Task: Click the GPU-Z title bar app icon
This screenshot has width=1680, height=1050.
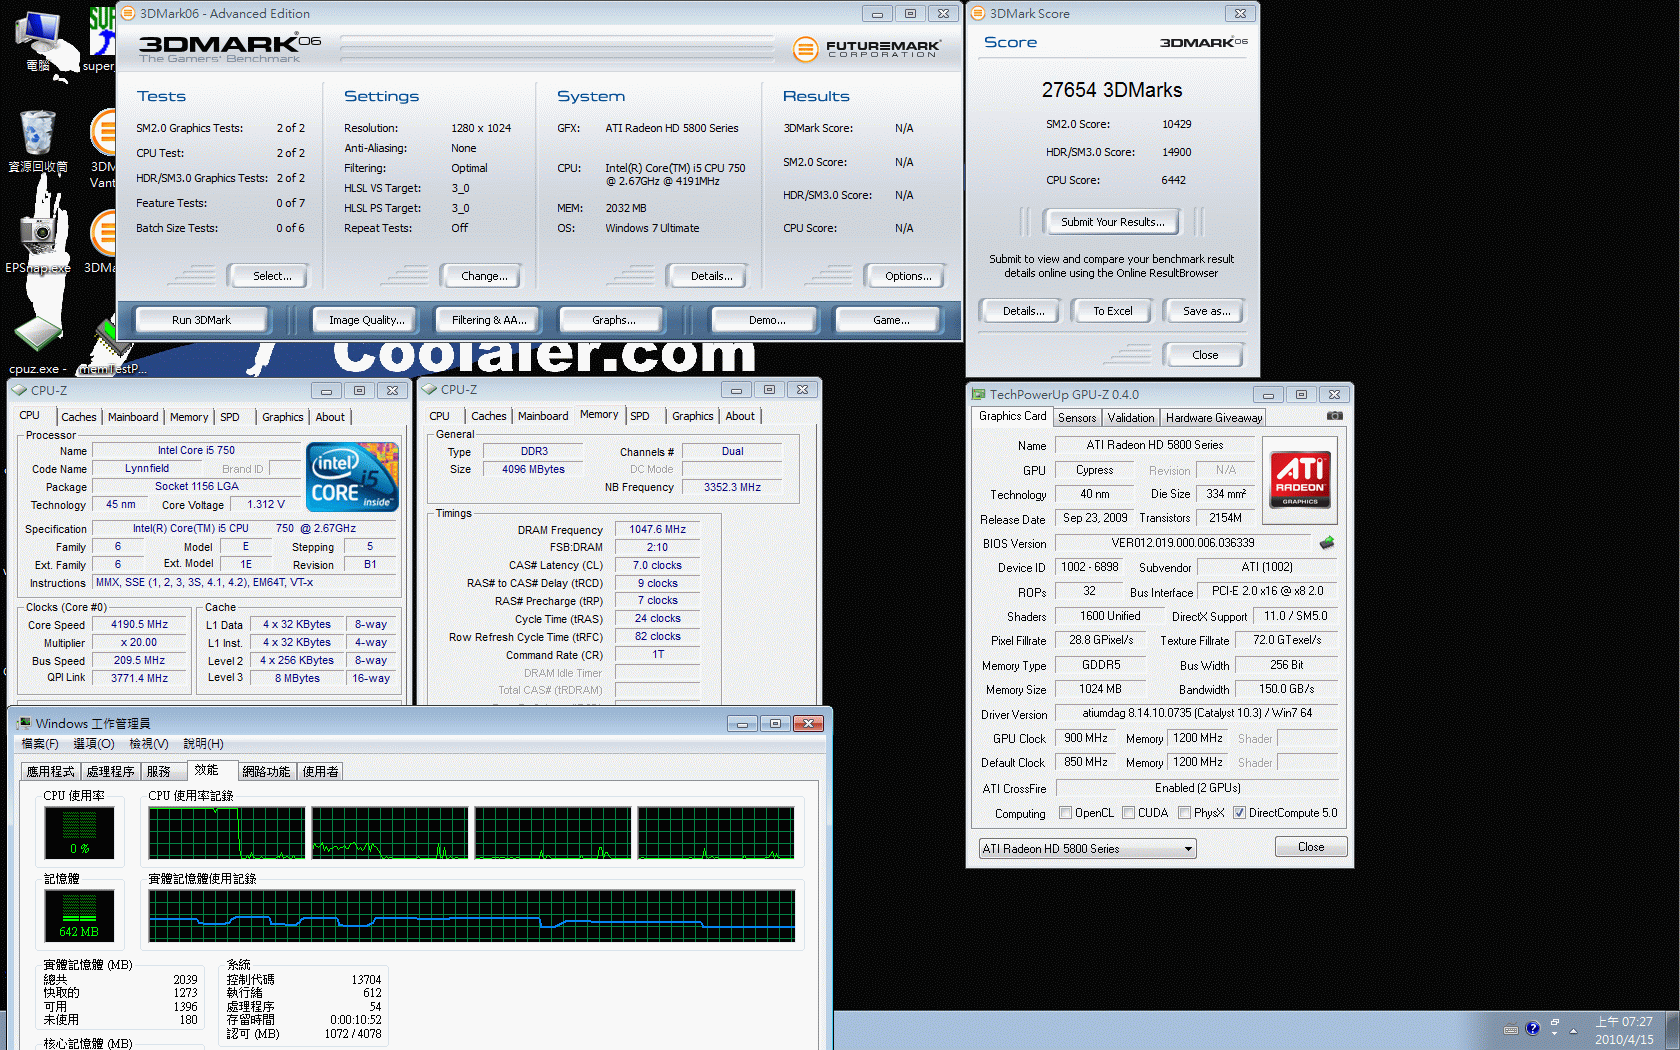Action: click(978, 394)
